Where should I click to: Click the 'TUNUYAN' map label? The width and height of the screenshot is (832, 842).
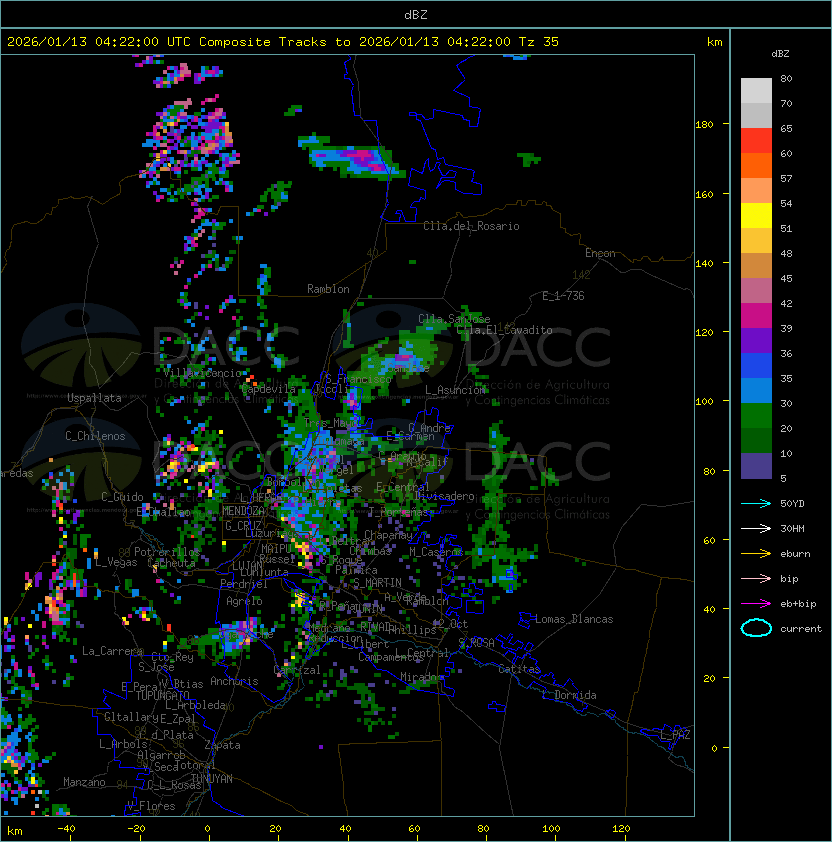point(212,779)
